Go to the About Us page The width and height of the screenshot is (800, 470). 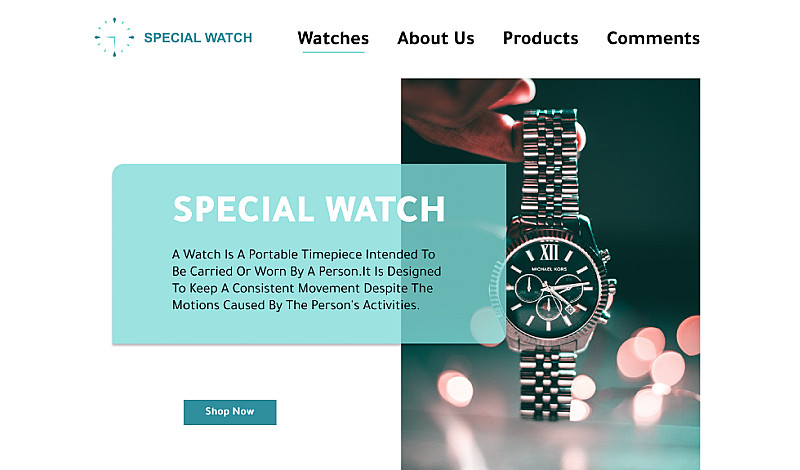pyautogui.click(x=436, y=38)
